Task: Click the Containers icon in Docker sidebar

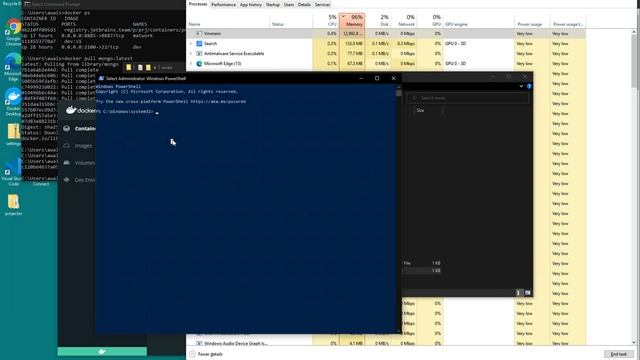Action: click(67, 129)
